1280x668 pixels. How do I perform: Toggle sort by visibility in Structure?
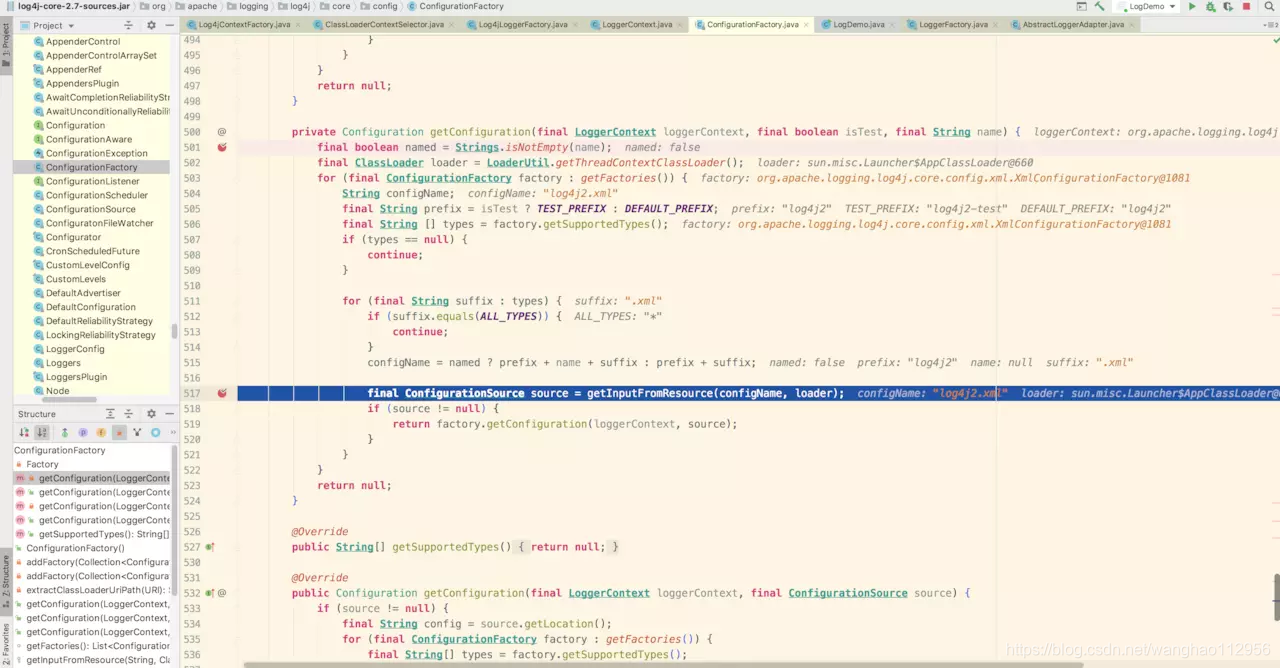[x=23, y=433]
